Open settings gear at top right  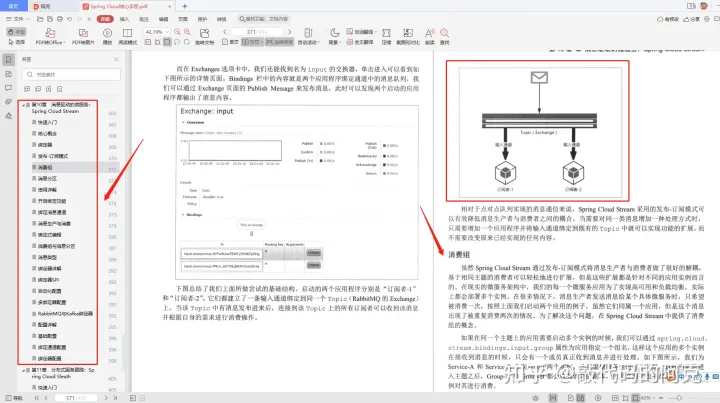707,19
